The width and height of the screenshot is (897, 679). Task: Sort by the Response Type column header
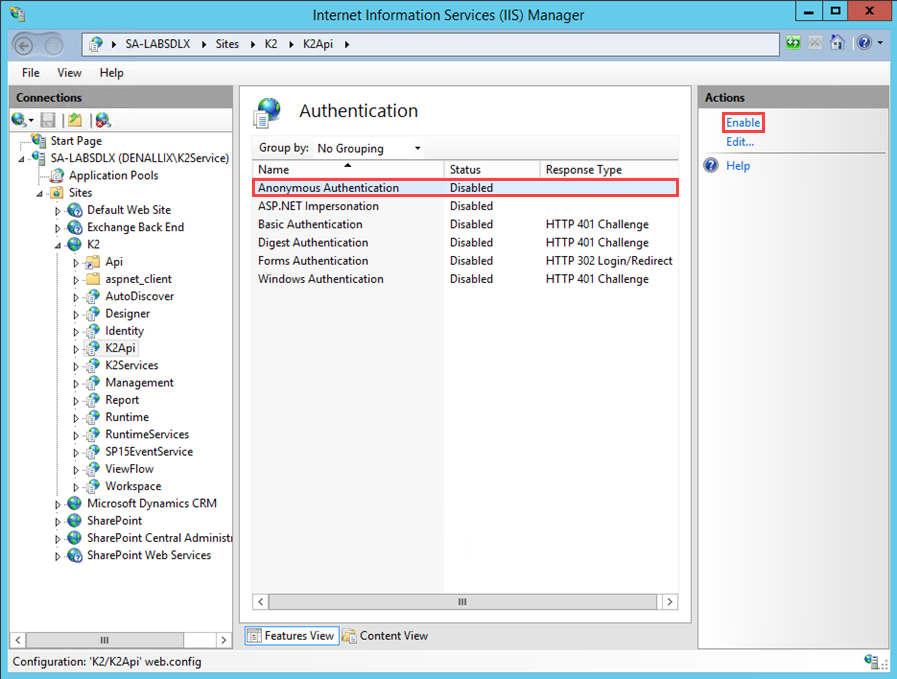tap(609, 169)
